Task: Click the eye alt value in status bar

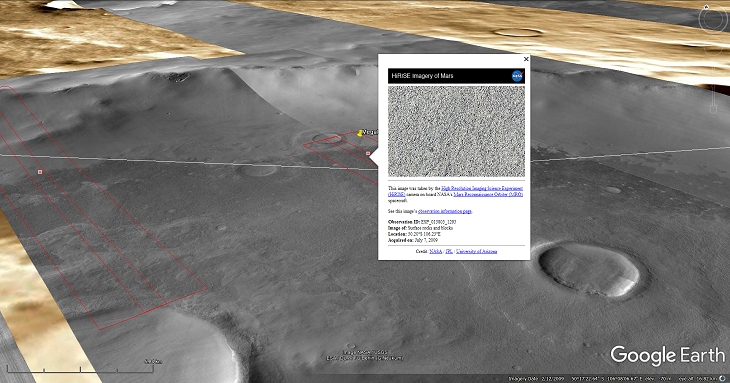Action: coord(698,378)
